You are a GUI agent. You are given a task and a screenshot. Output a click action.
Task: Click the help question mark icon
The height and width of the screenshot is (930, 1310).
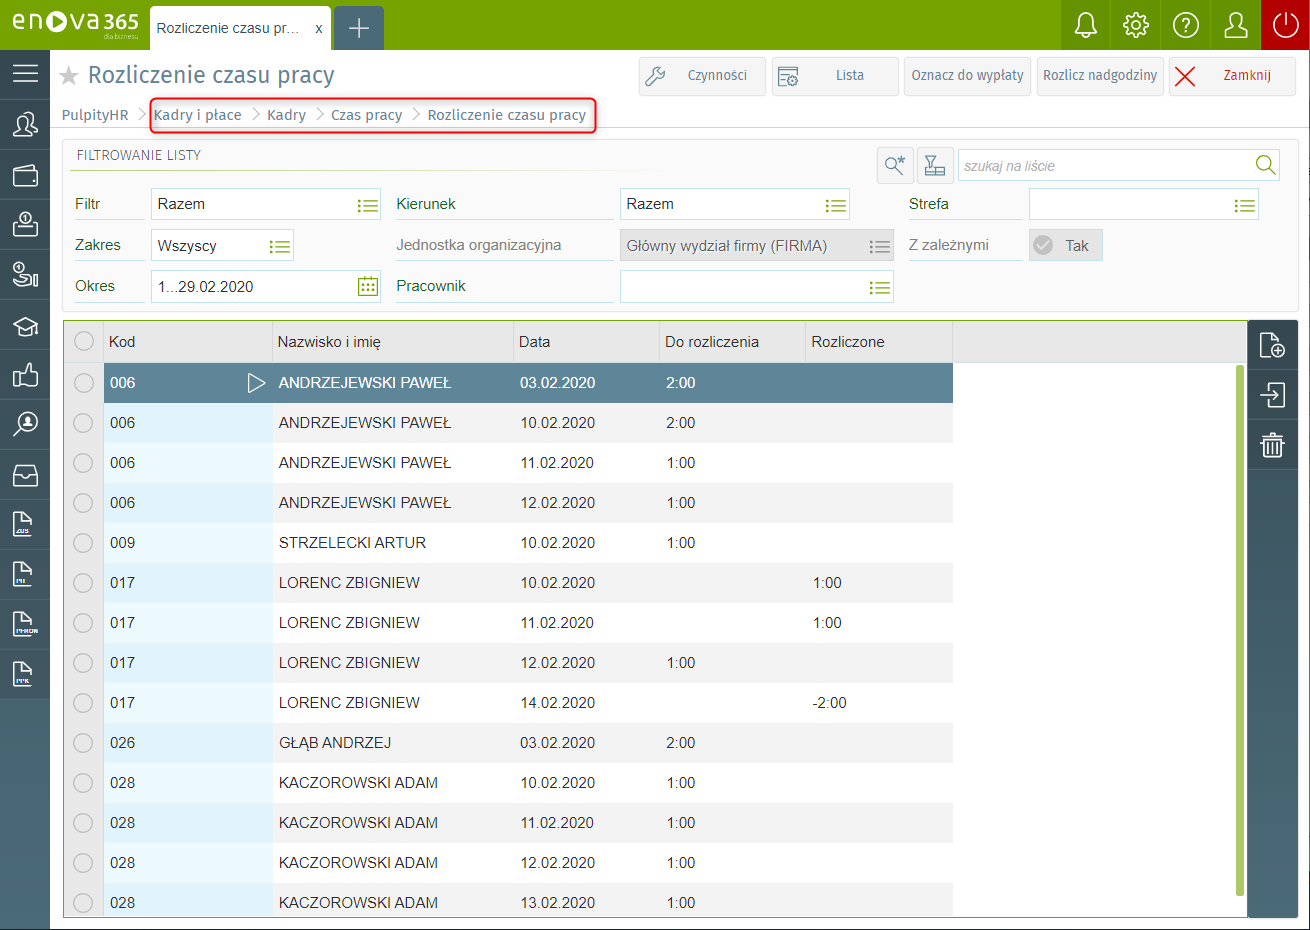[1185, 25]
